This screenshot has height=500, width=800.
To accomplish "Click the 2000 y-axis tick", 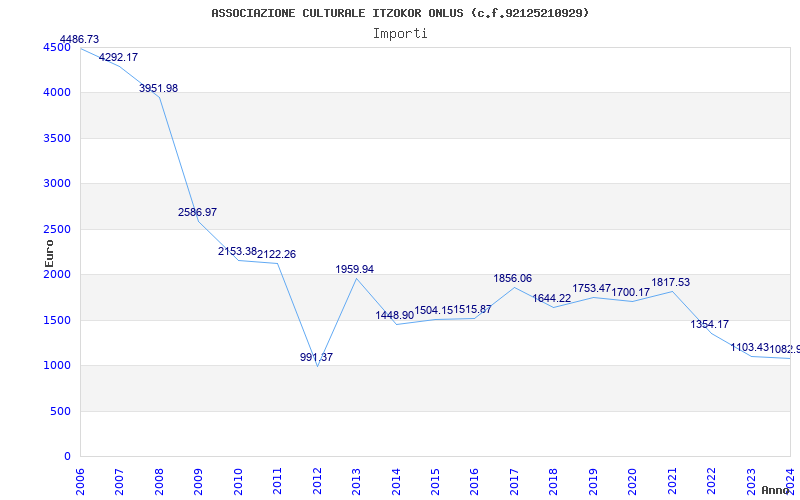I will [57, 274].
